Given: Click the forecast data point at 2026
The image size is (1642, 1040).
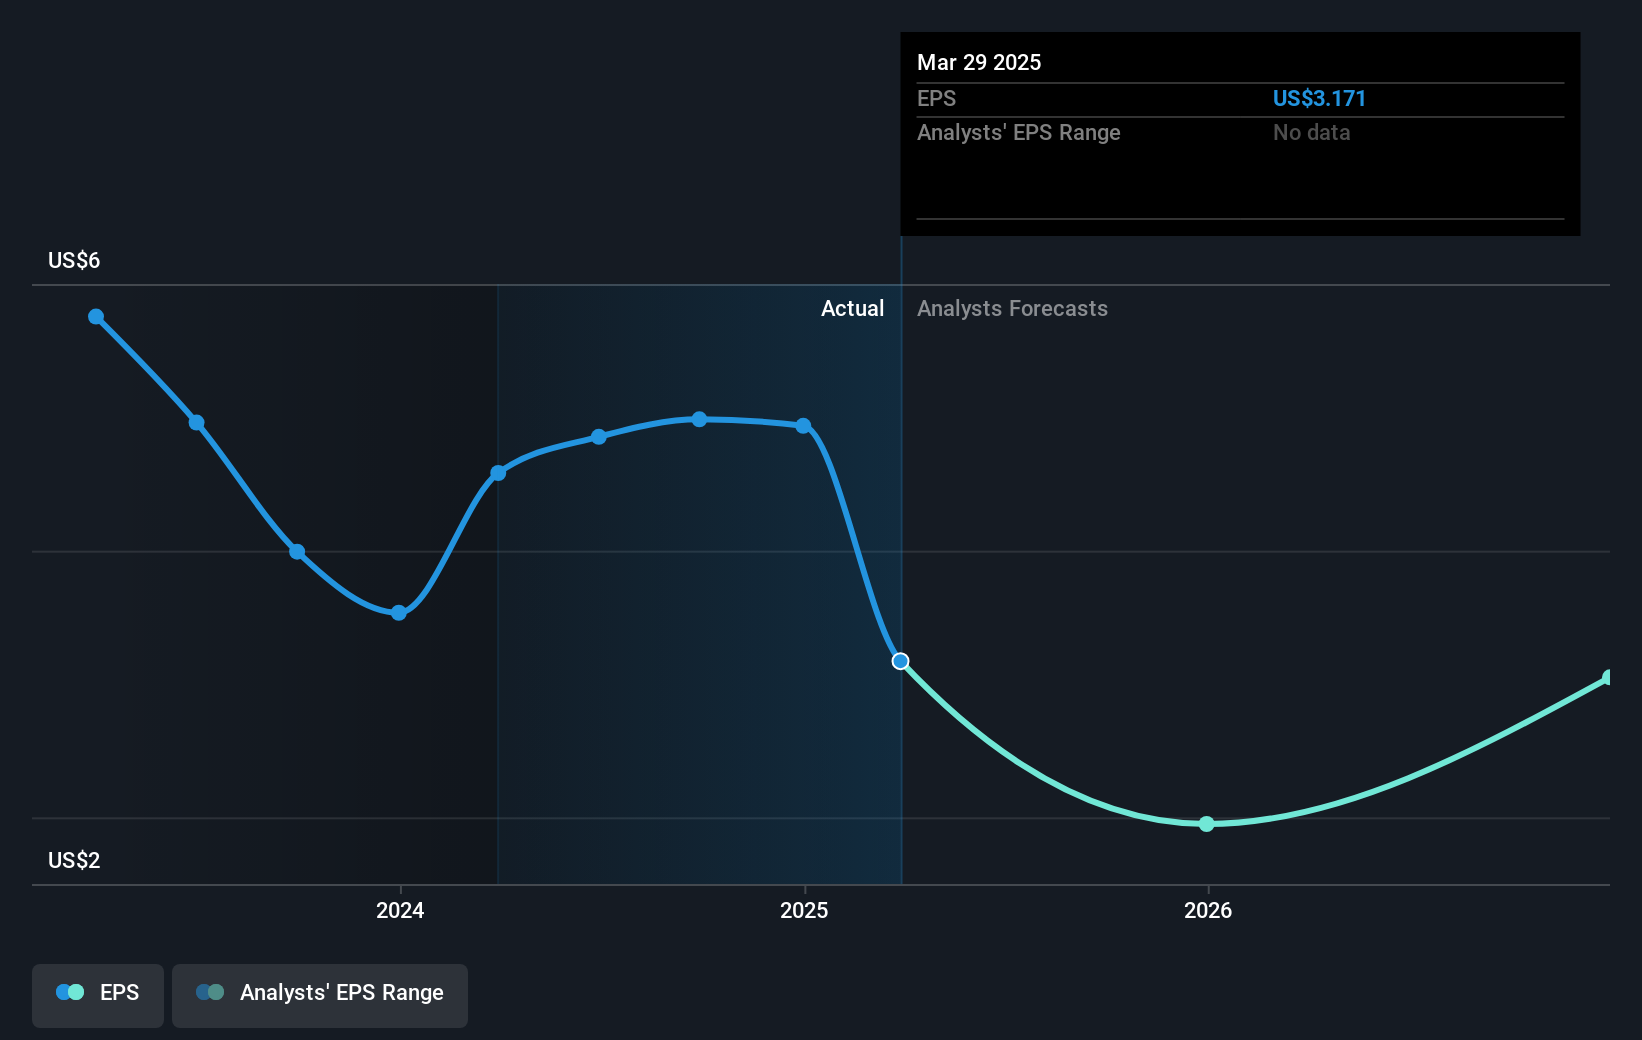Looking at the screenshot, I should coord(1207,824).
